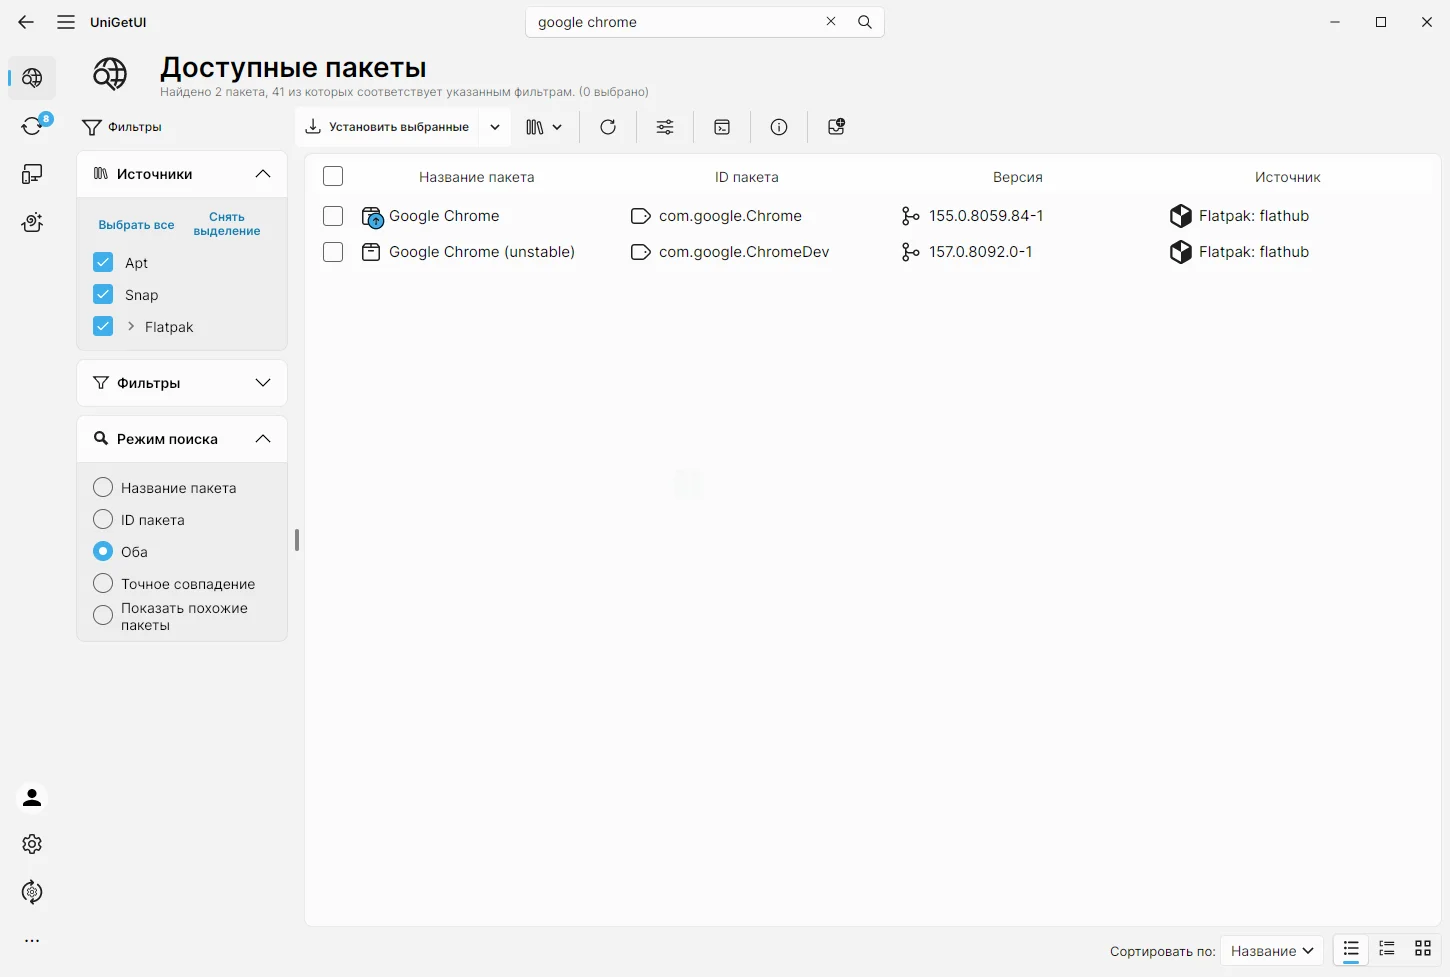
Task: Tick the select-all checkbox in table header
Action: [333, 176]
